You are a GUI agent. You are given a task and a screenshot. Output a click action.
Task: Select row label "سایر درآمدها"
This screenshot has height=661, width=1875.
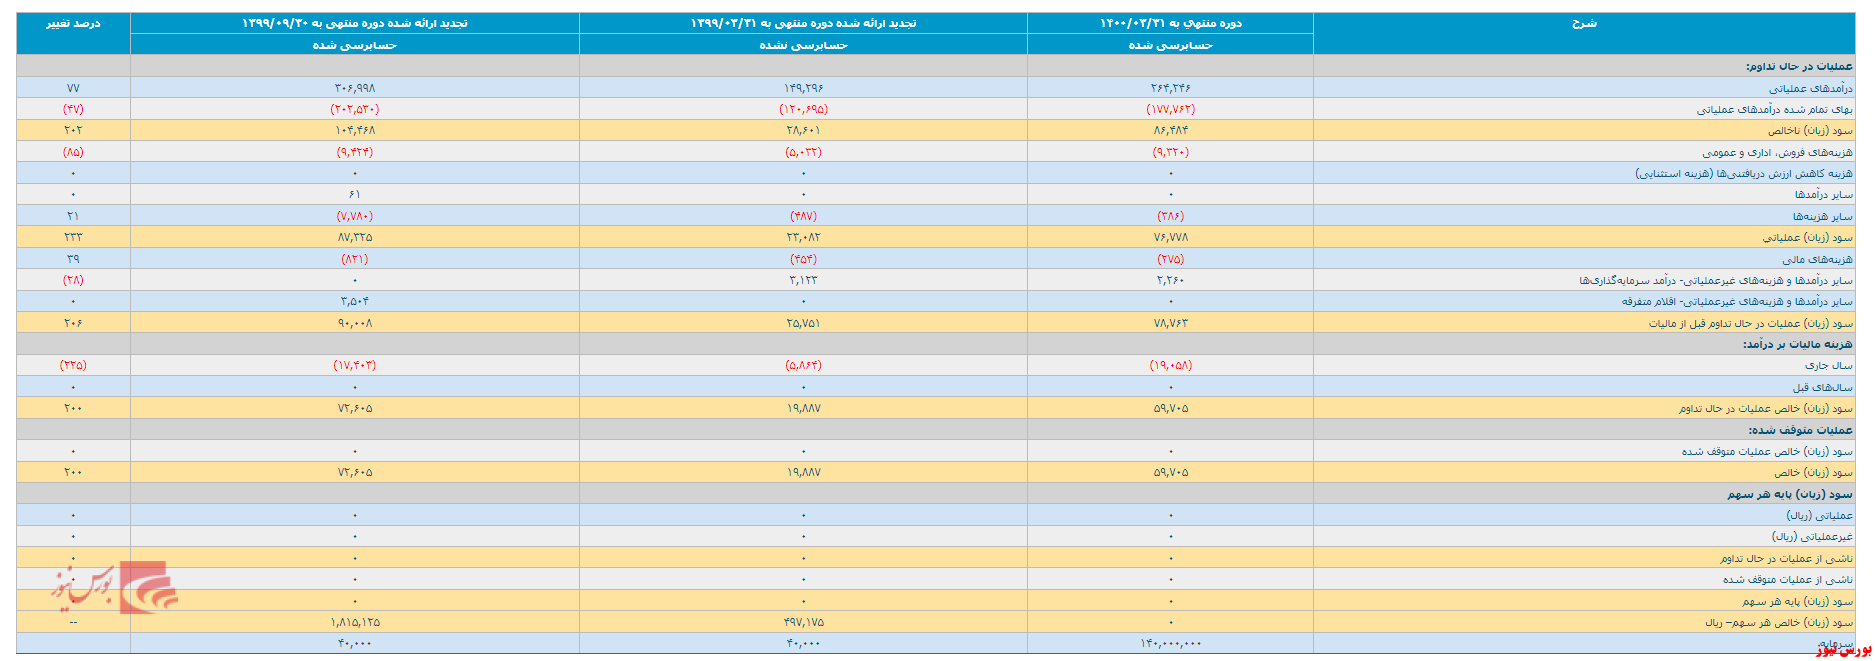(1824, 194)
